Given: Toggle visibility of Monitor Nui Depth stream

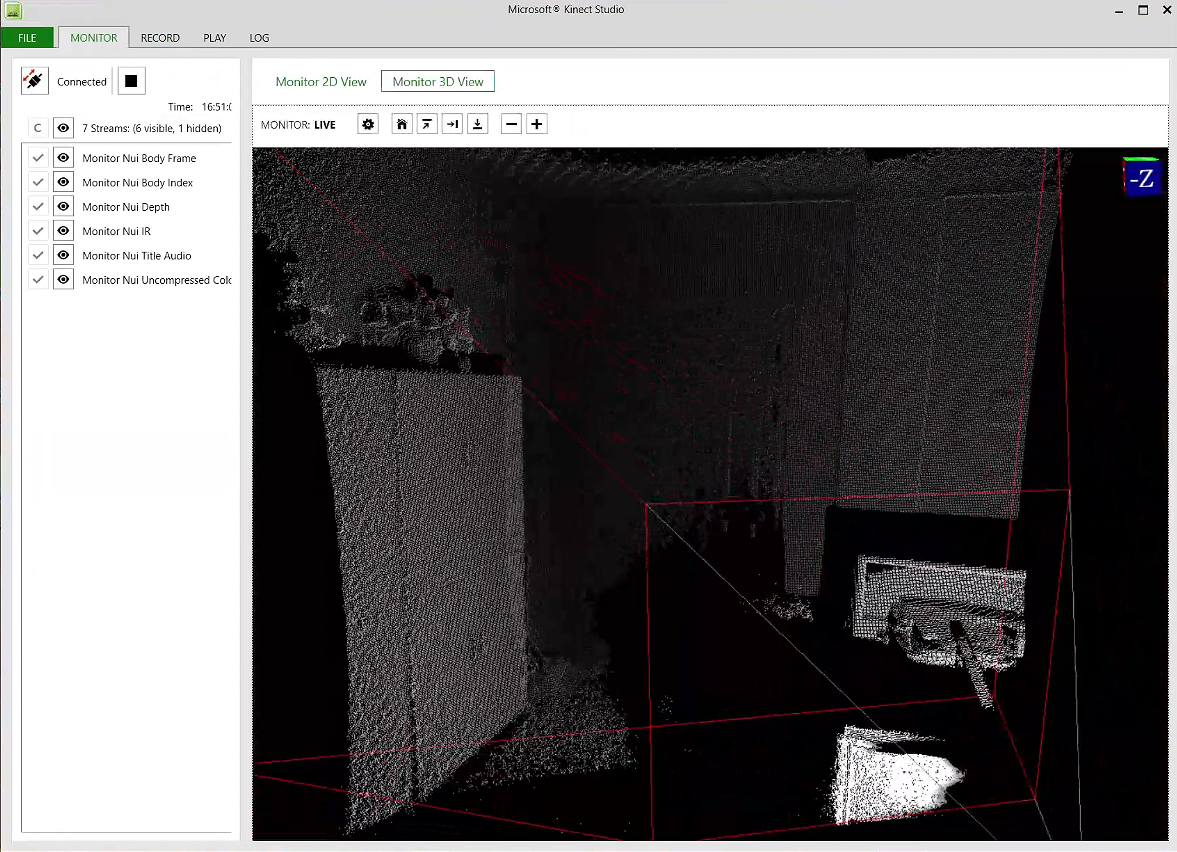Looking at the screenshot, I should [63, 206].
